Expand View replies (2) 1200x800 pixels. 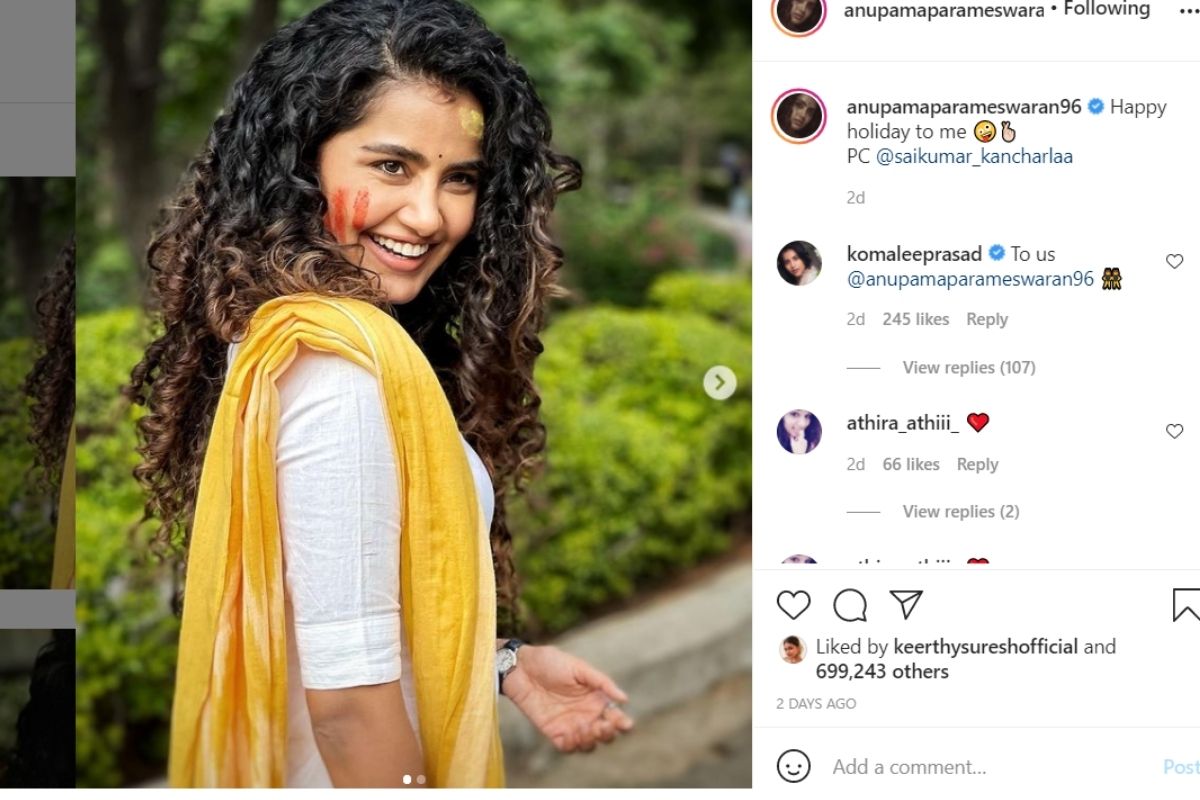tap(961, 511)
